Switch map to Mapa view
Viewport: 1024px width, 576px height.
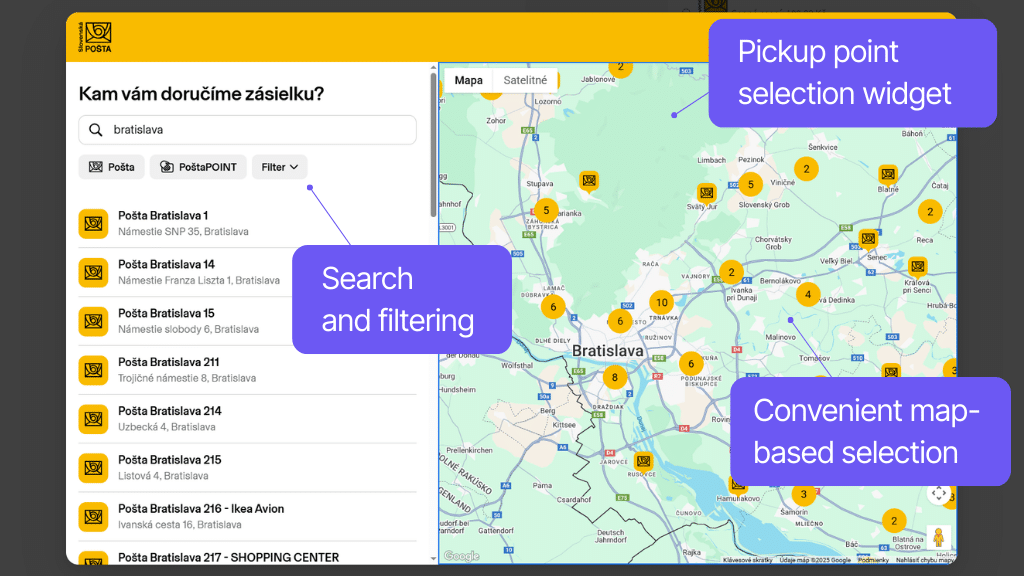click(468, 80)
